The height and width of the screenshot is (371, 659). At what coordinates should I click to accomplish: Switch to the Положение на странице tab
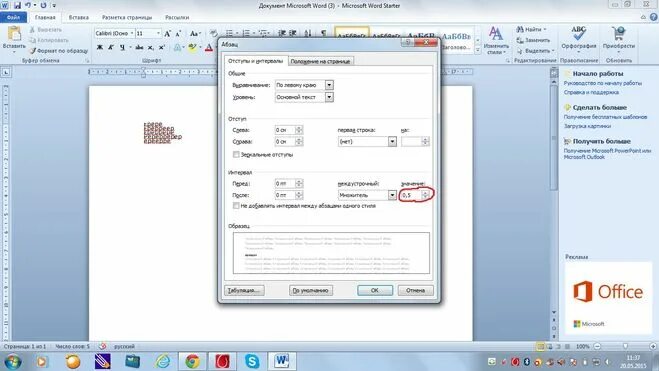(320, 61)
